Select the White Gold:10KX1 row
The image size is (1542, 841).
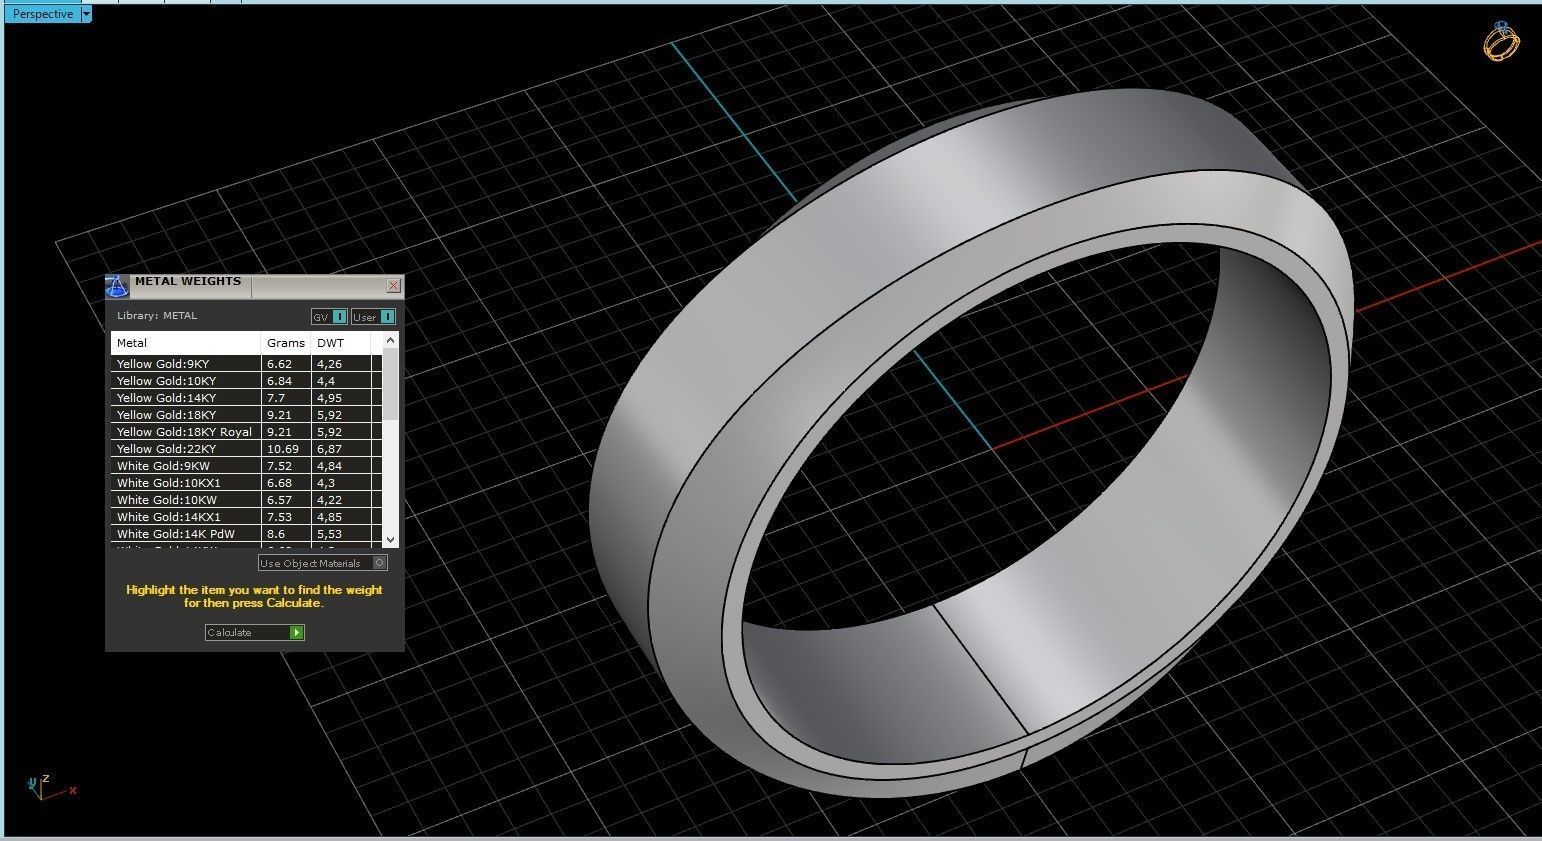coord(246,483)
